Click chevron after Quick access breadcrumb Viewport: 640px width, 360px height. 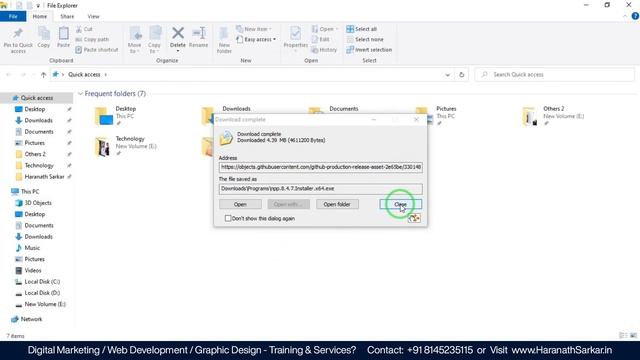106,75
